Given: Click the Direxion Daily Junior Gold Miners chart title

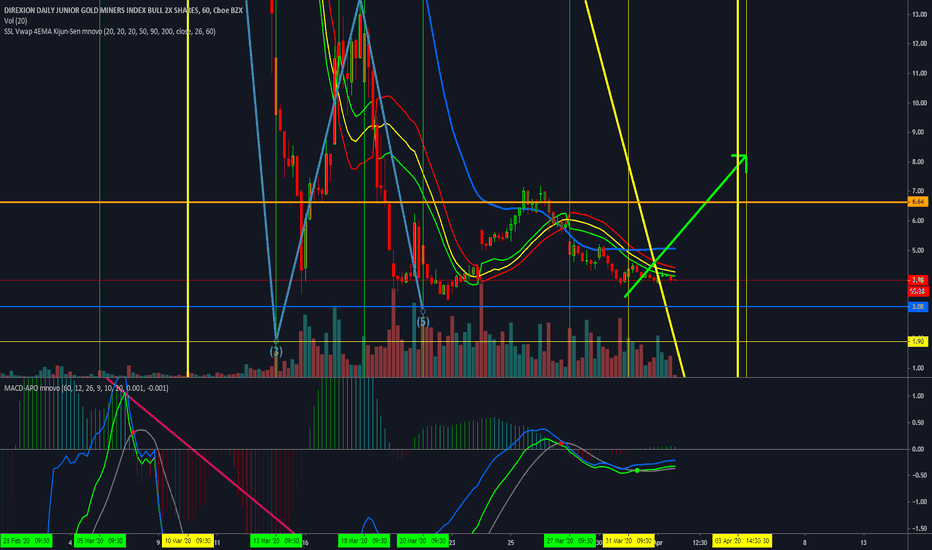Looking at the screenshot, I should click(122, 11).
